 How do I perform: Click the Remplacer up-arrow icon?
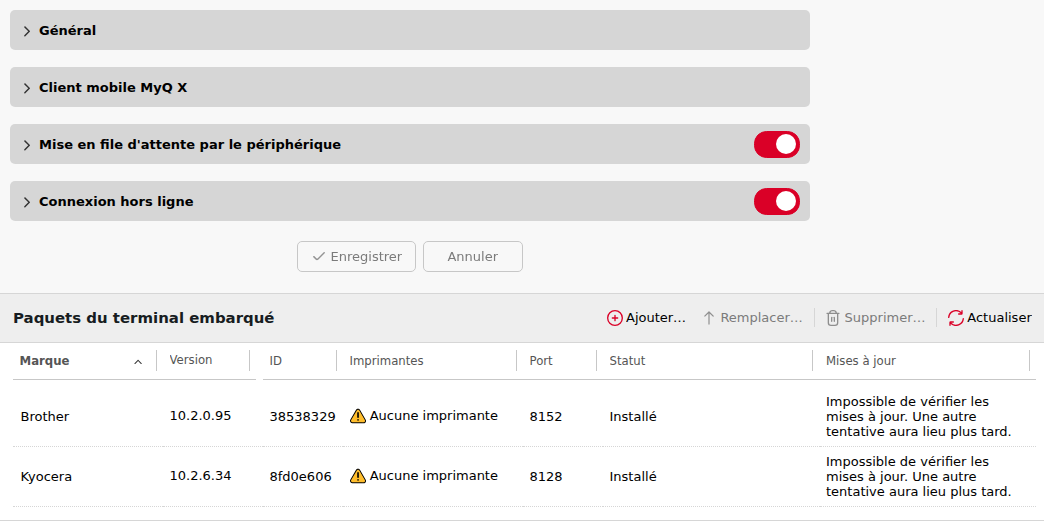coord(709,318)
